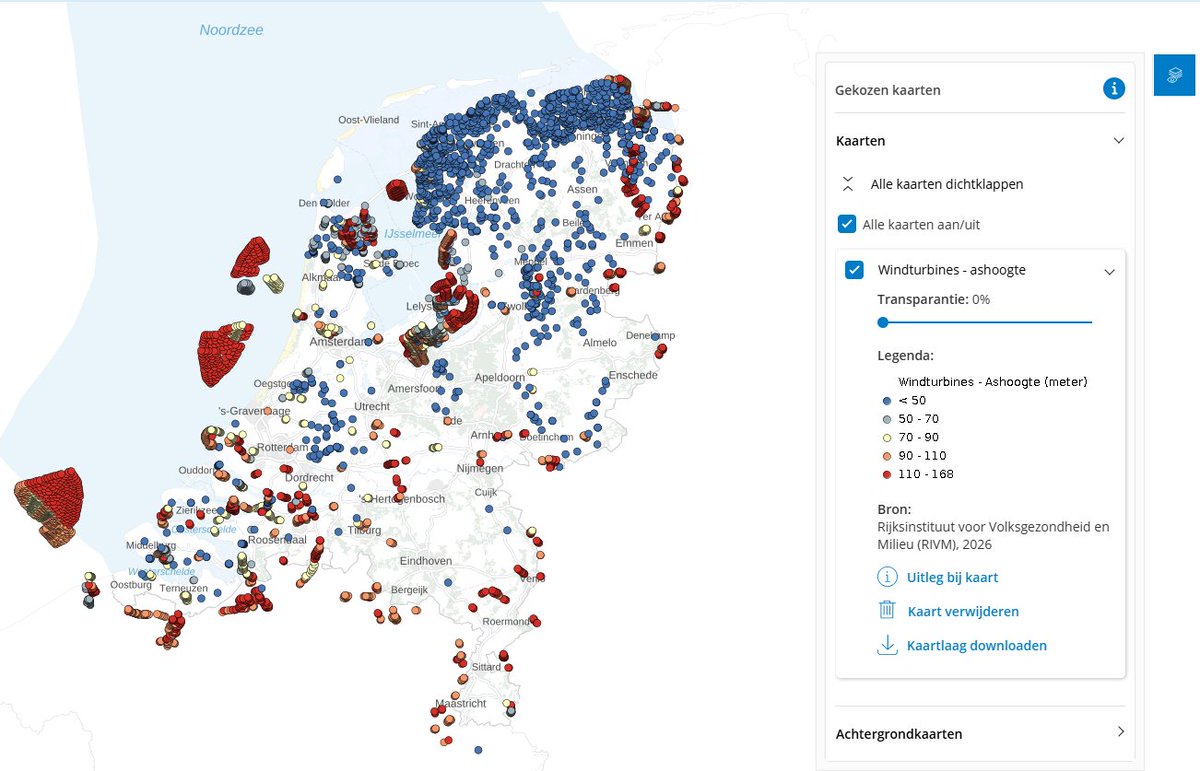
Task: Click the collapse-all icon beside Alle kaarten dichtklappen
Action: pos(847,183)
